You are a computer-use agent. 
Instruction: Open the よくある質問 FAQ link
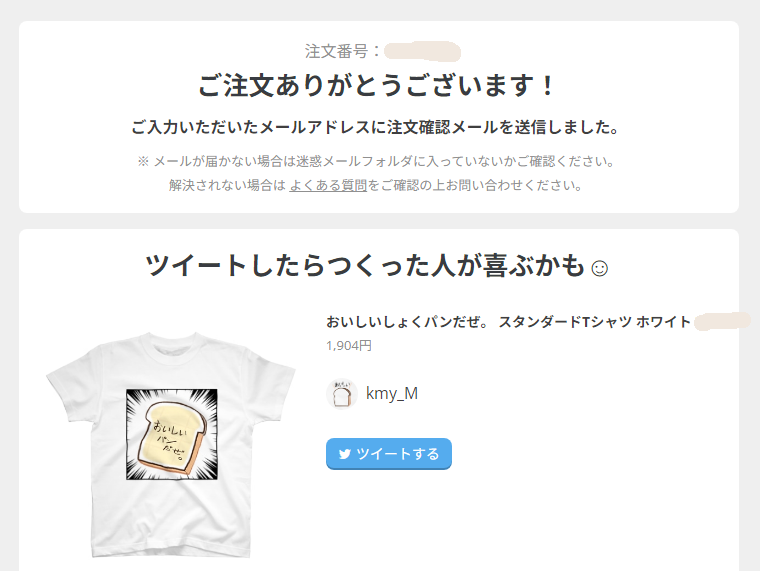pos(328,185)
